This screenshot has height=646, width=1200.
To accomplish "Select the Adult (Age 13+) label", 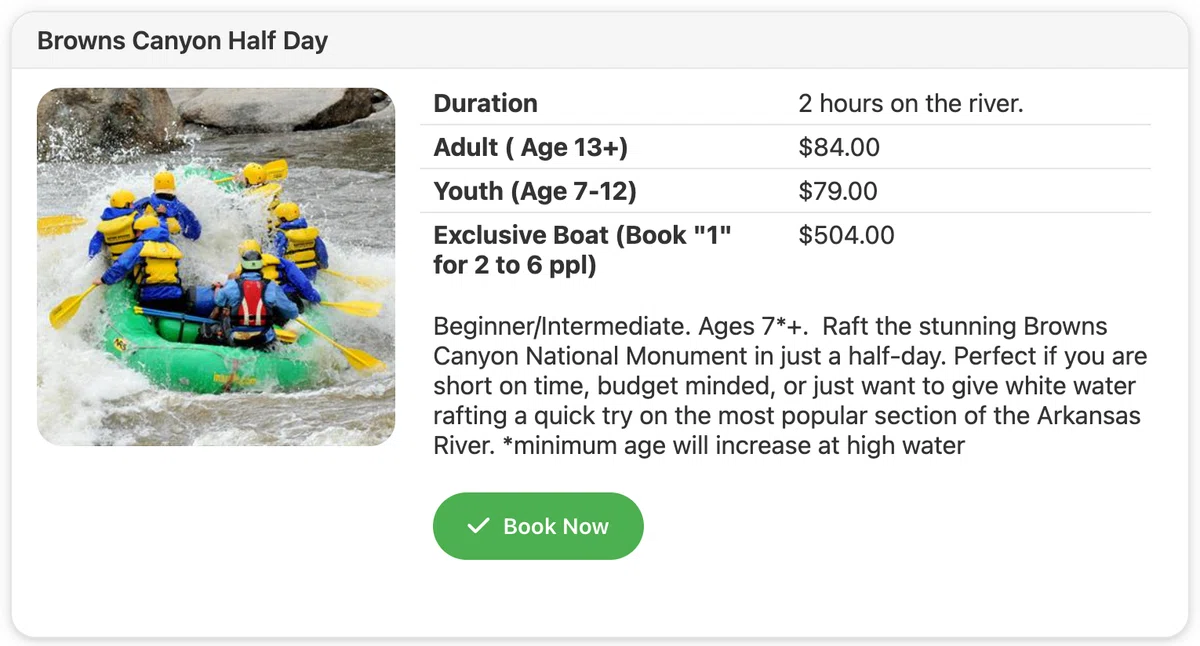I will tap(531, 147).
